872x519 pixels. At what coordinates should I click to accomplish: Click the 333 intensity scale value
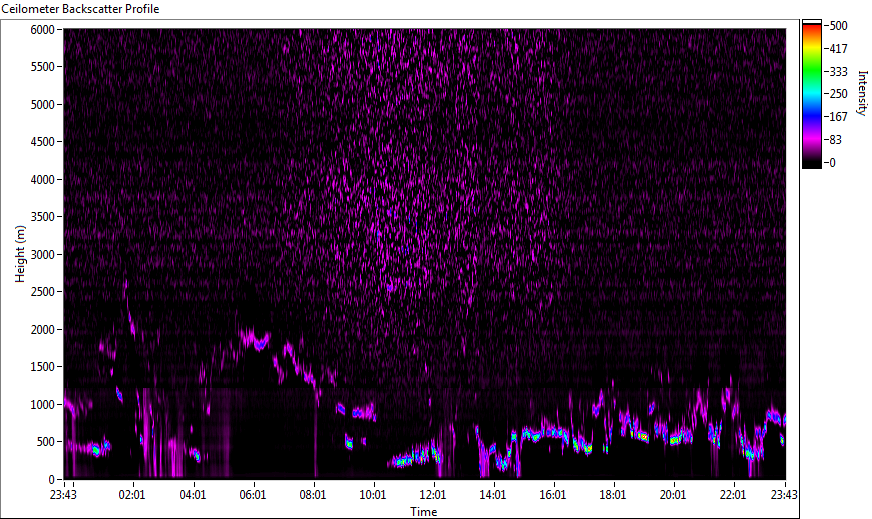pyautogui.click(x=838, y=72)
